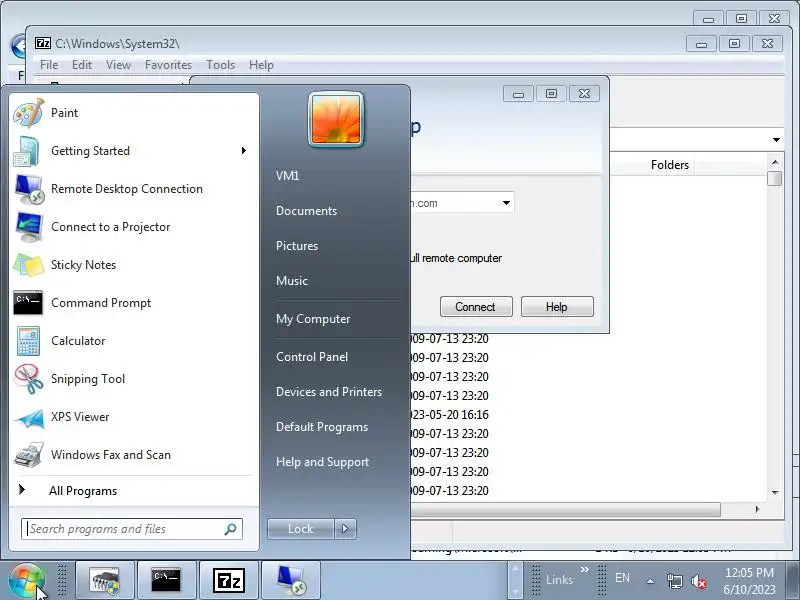This screenshot has width=800, height=600.
Task: Click 7-Zip horizontal scrollbar right arrow
Action: click(x=757, y=509)
